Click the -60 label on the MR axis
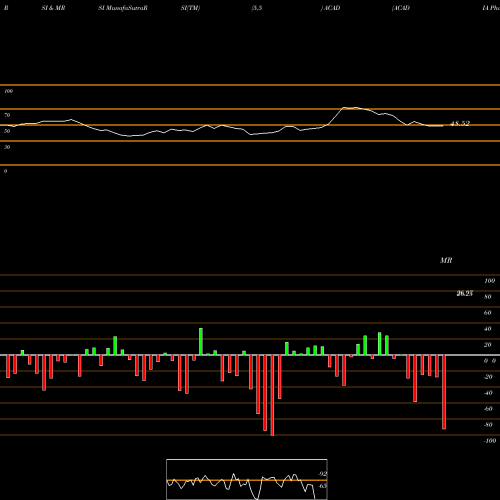Screen dimensions: 500x500 pyautogui.click(x=488, y=409)
